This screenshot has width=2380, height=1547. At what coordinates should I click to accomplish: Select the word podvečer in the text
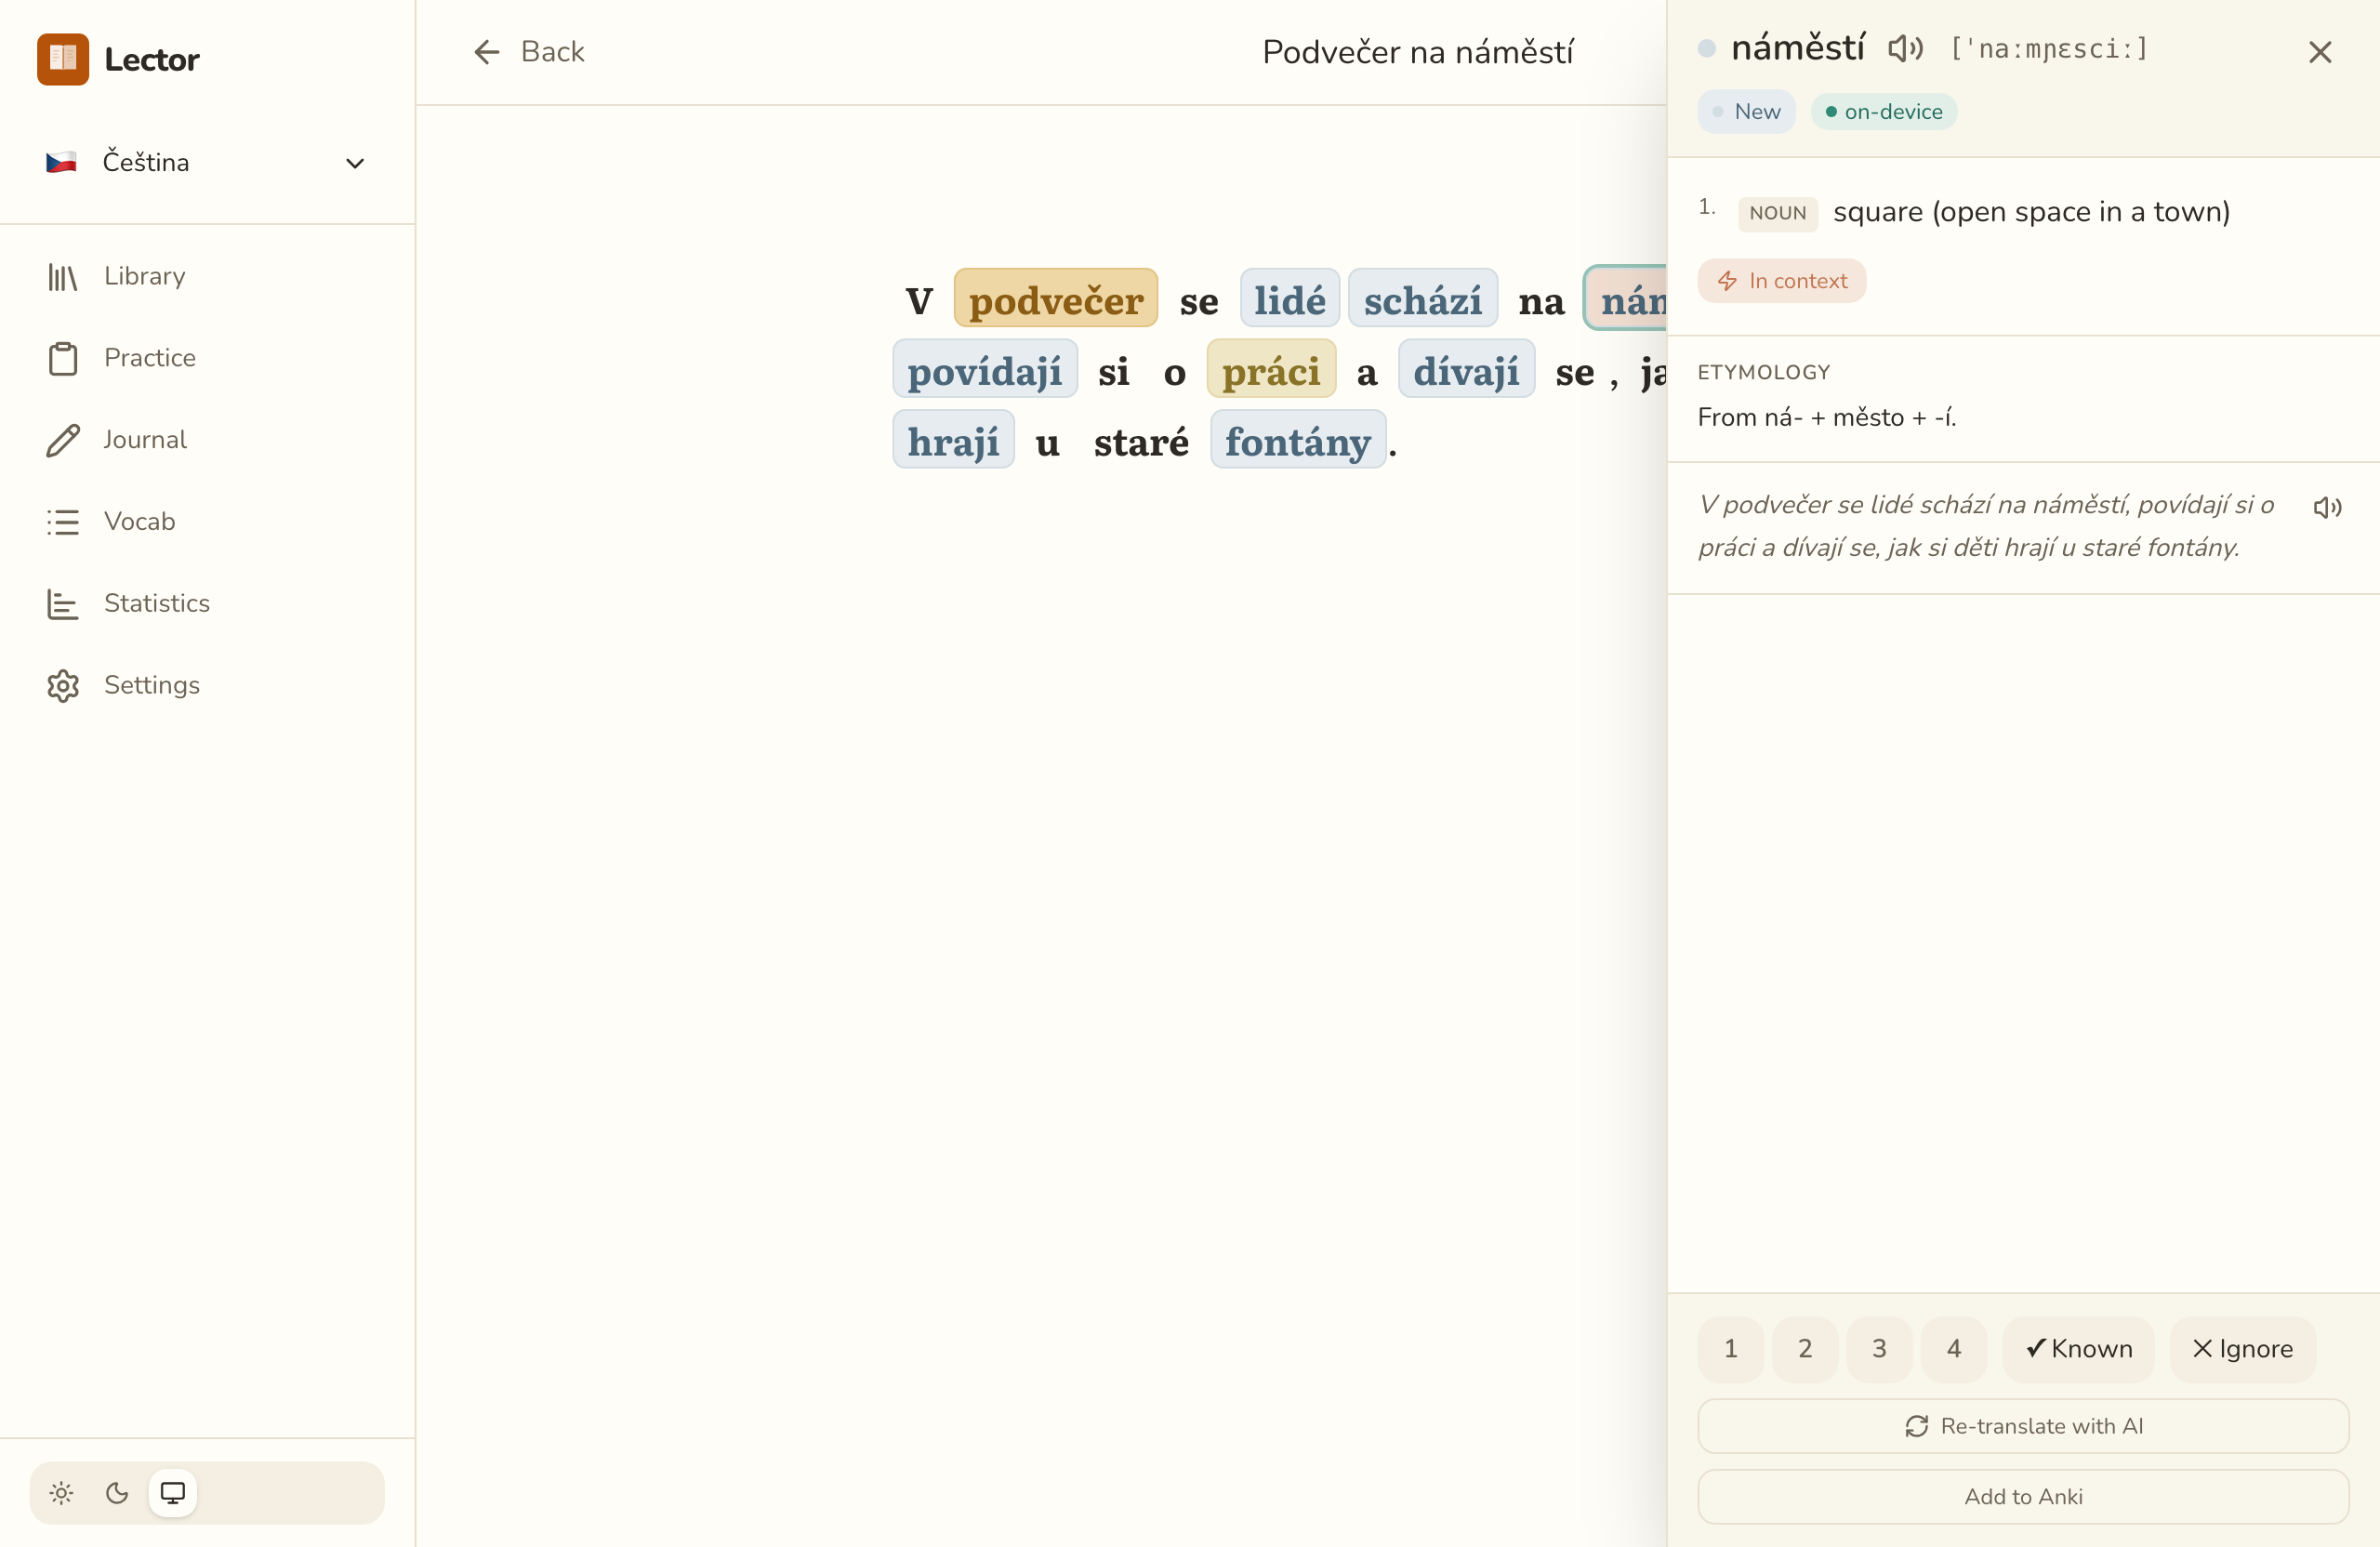1056,300
